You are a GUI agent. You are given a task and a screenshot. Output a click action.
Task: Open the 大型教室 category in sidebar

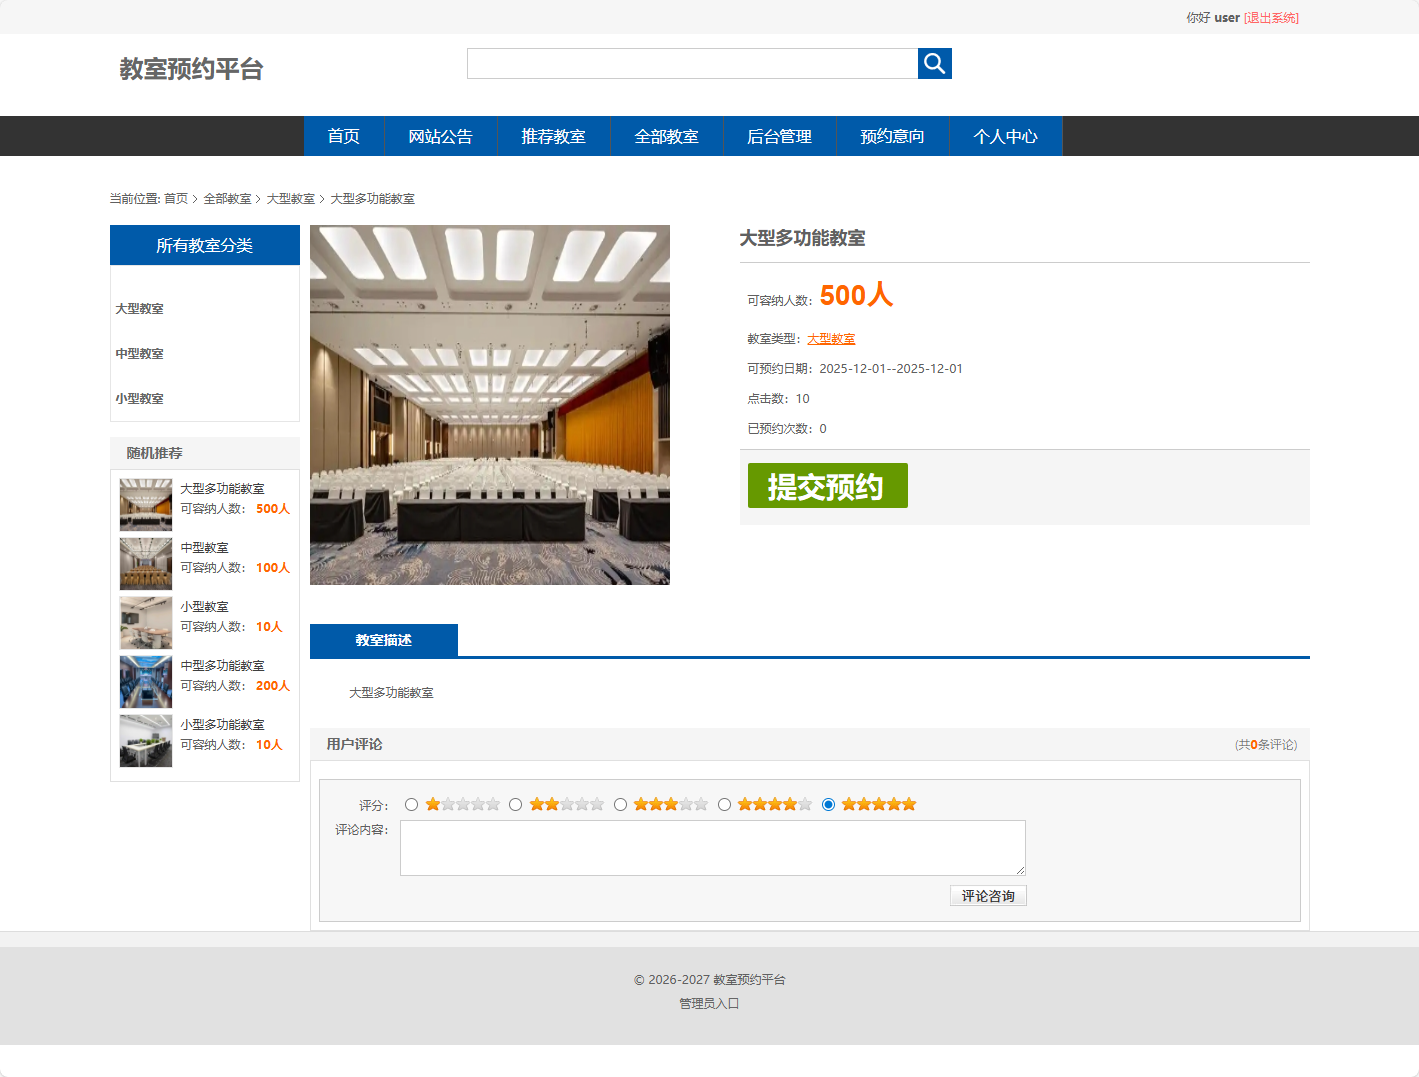pos(138,308)
